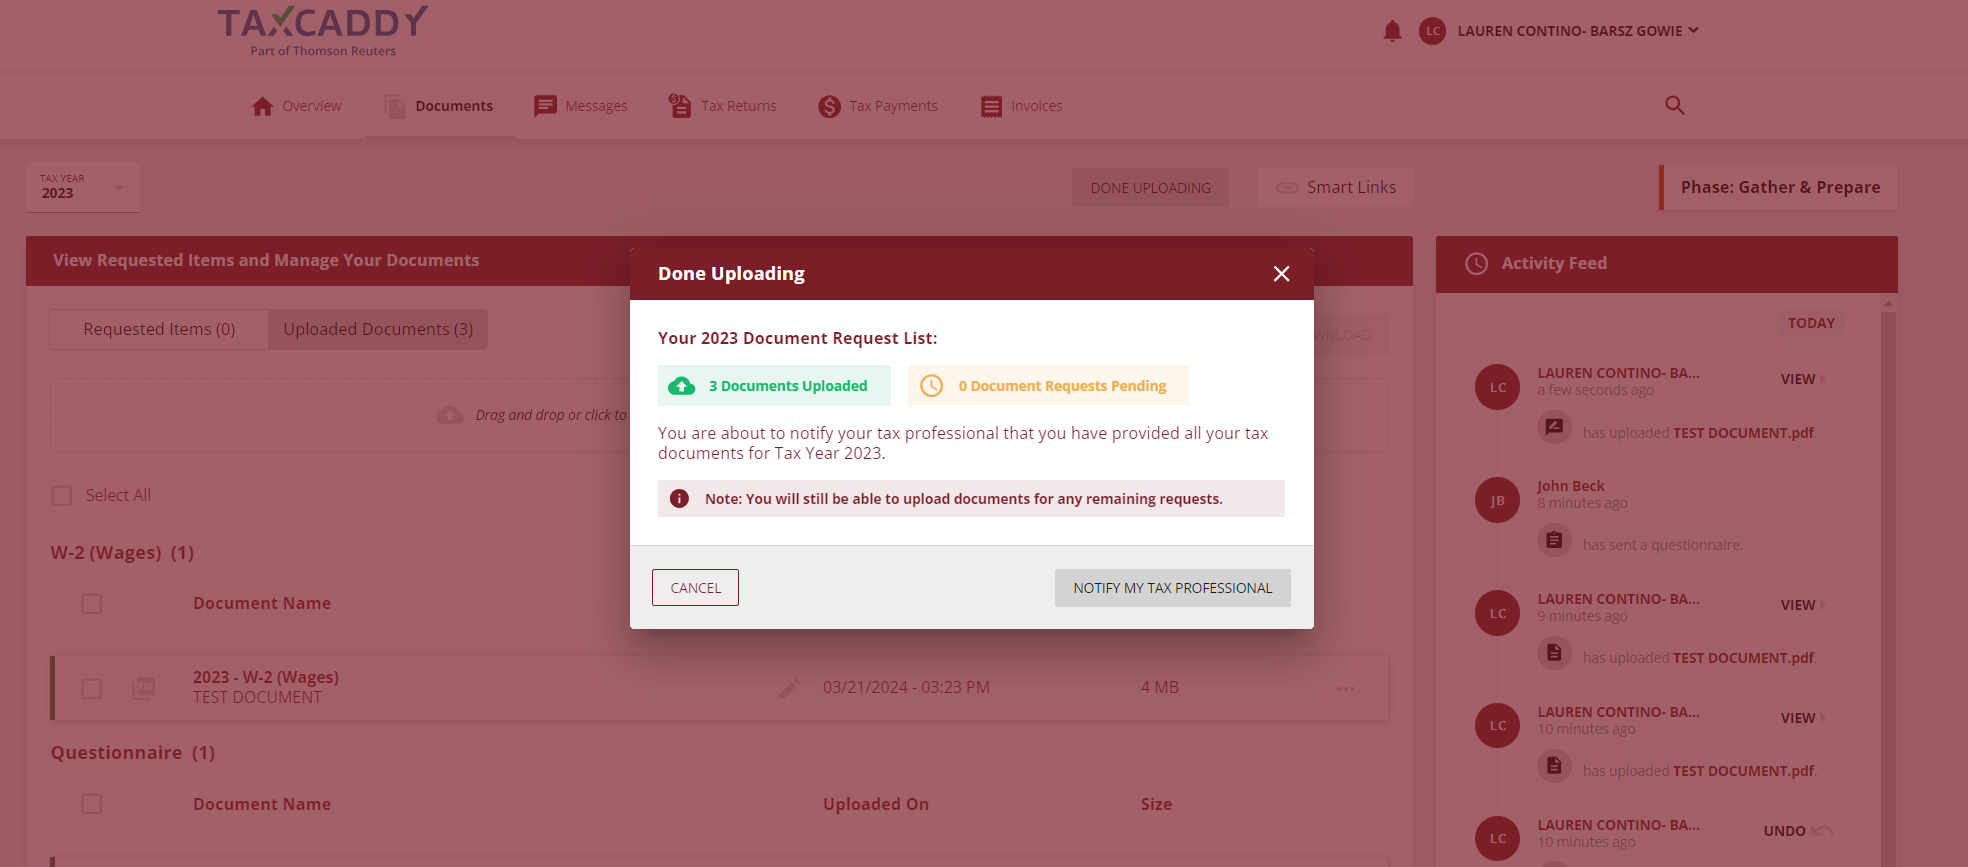
Task: Click the Overview home icon
Action: pyautogui.click(x=262, y=106)
